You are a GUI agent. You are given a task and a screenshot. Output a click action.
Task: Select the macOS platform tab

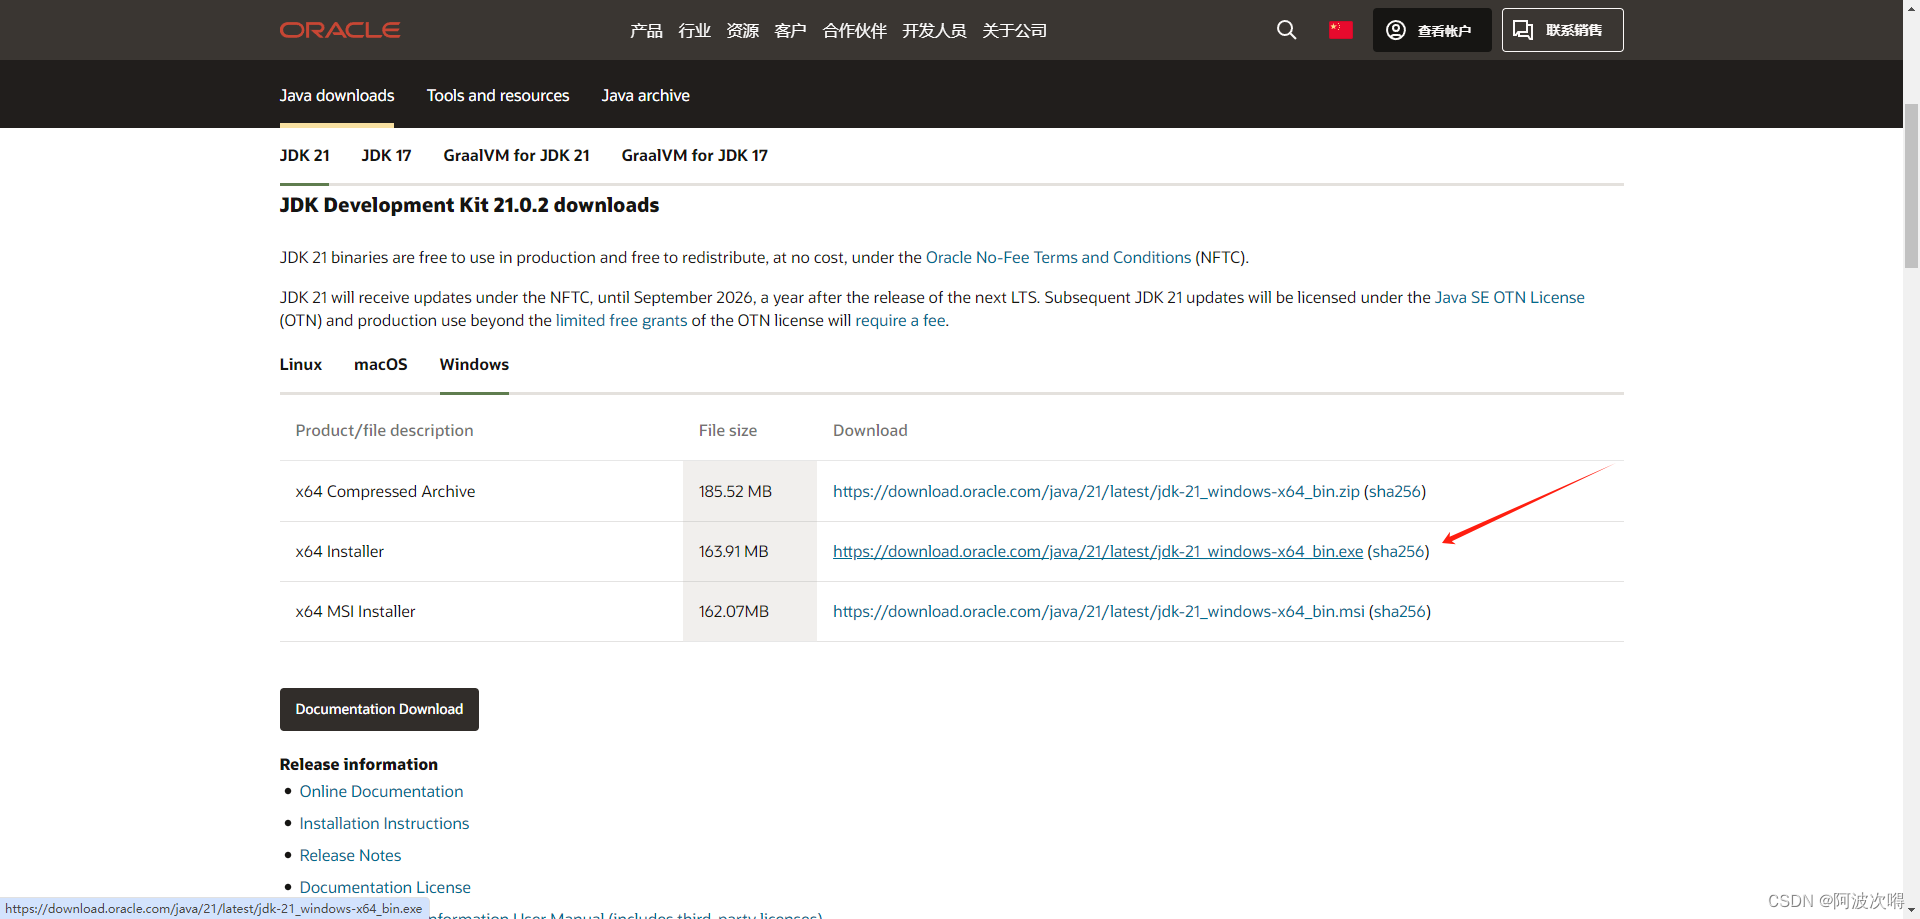point(380,364)
